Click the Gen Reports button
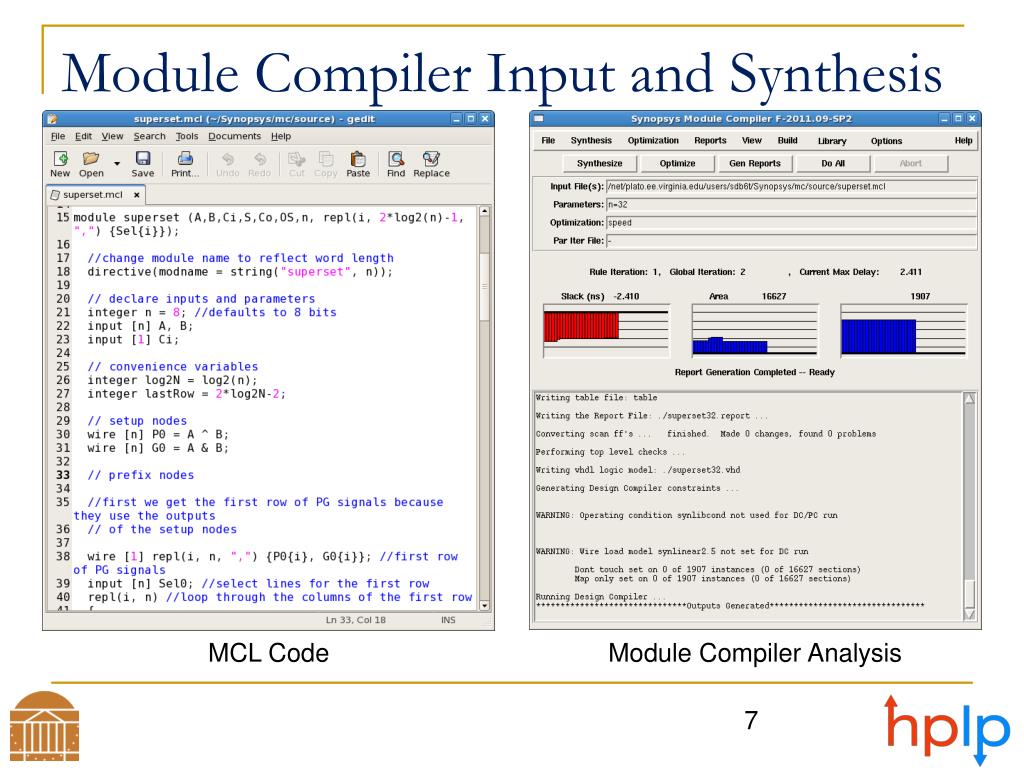 [755, 163]
